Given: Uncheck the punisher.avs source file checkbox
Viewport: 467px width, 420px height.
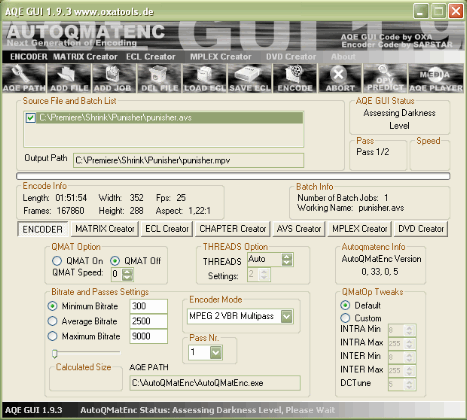Looking at the screenshot, I should coord(31,118).
